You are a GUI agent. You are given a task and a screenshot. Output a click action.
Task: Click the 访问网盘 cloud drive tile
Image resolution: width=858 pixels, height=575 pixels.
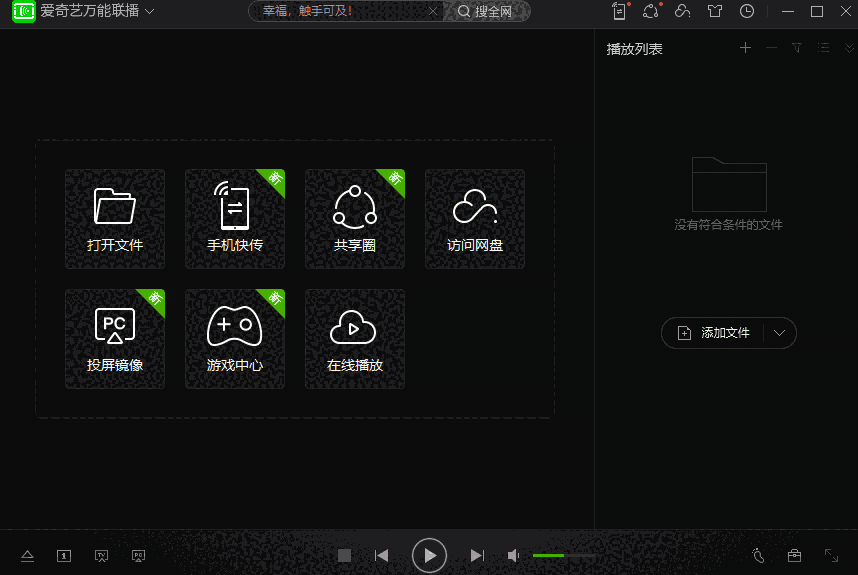(475, 219)
